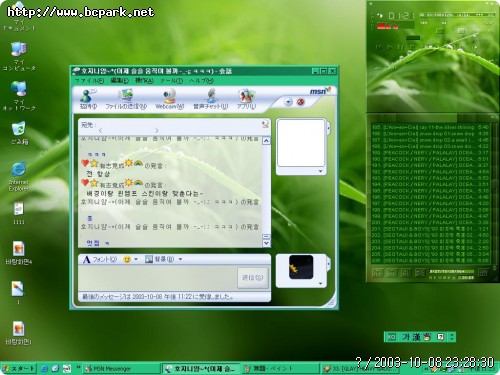Image resolution: width=500 pixels, height=375 pixels.
Task: Click the IME pad icon next to 漢
Action: [427, 337]
